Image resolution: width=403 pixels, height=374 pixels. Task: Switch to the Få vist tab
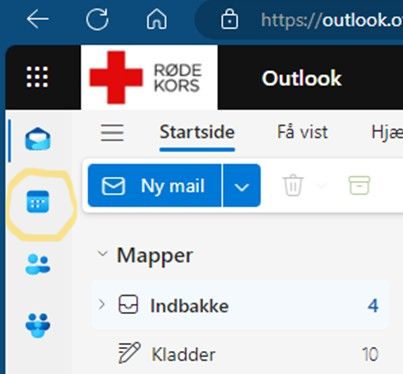[302, 132]
